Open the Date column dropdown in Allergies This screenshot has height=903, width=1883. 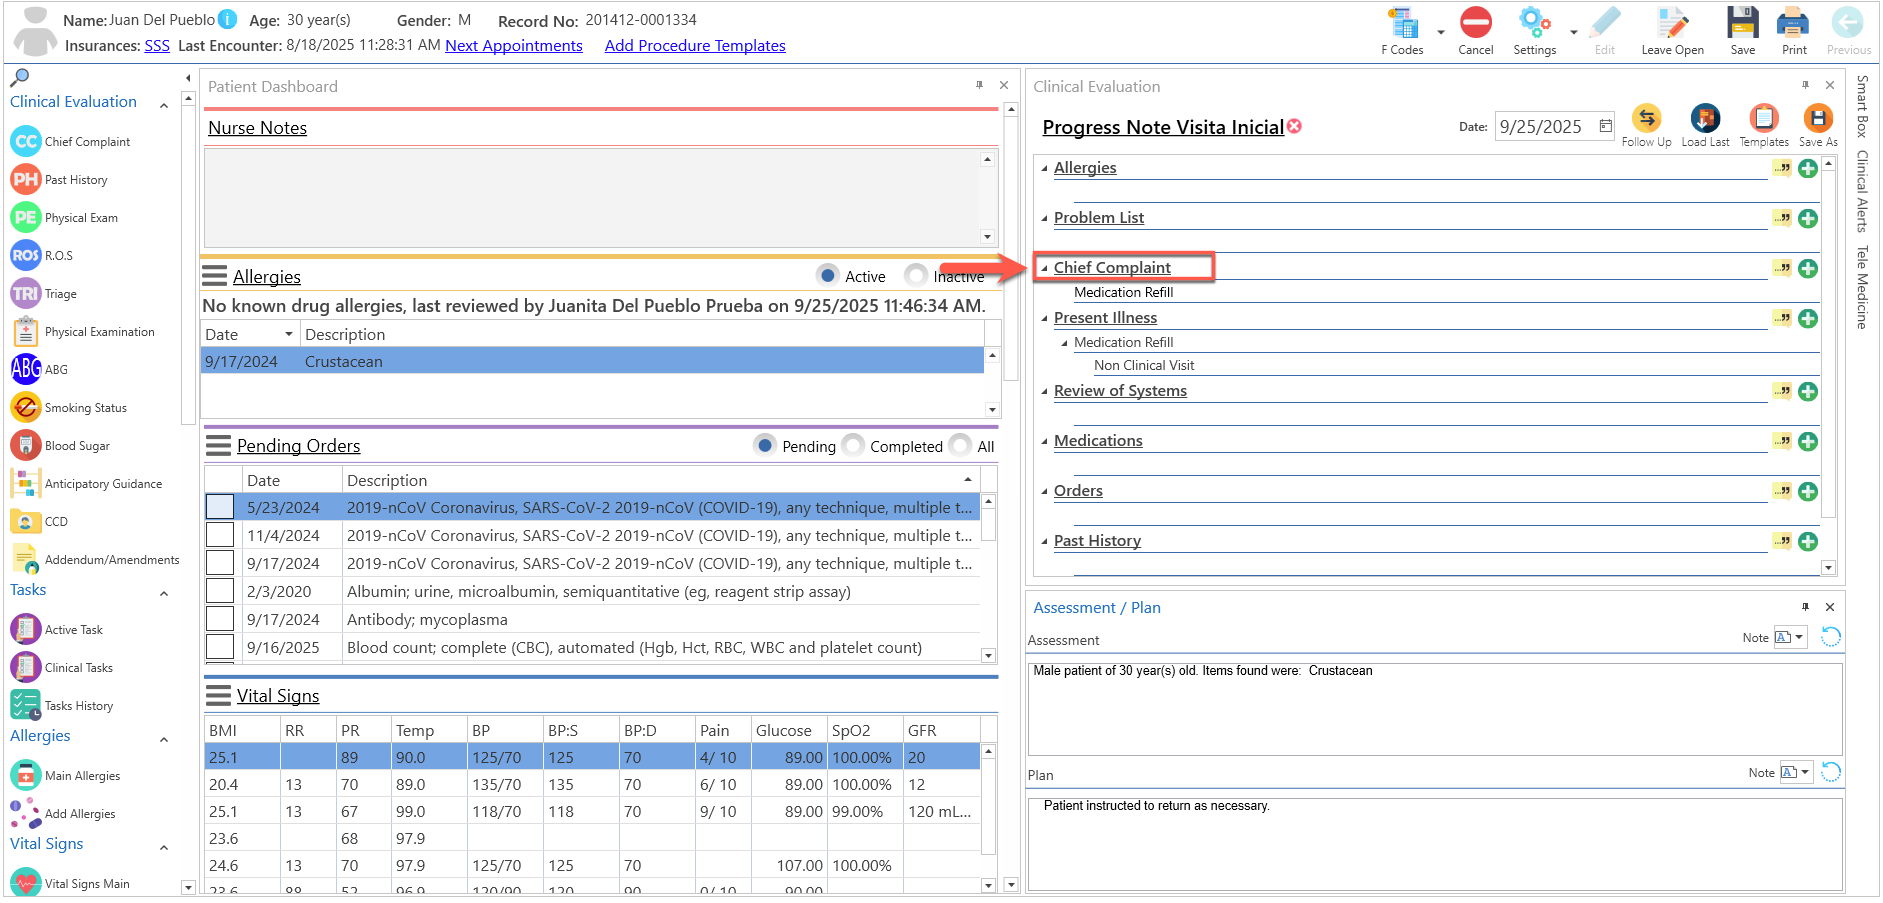coord(289,334)
